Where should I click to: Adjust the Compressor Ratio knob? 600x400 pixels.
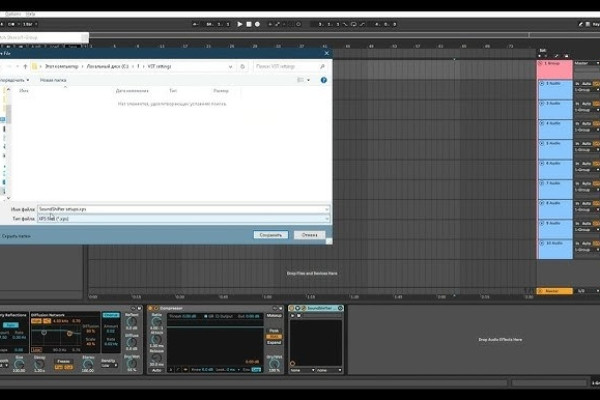coord(157,322)
